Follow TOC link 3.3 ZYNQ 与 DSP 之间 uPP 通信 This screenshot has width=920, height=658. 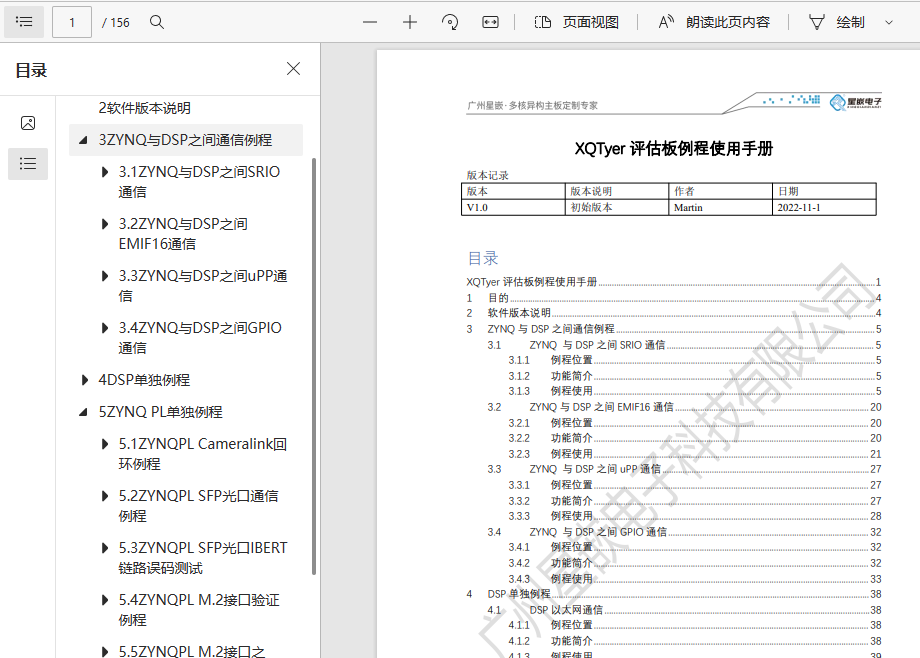[x=684, y=469]
